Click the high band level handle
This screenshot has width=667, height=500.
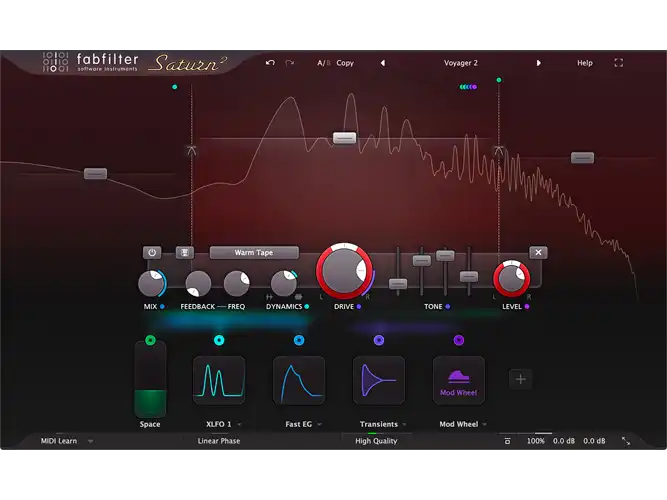pos(582,158)
